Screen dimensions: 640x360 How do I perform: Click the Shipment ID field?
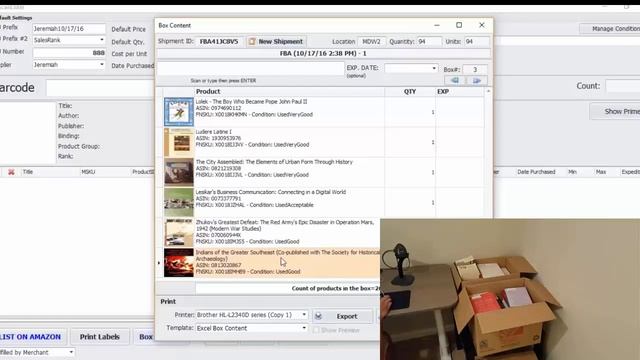coord(219,42)
